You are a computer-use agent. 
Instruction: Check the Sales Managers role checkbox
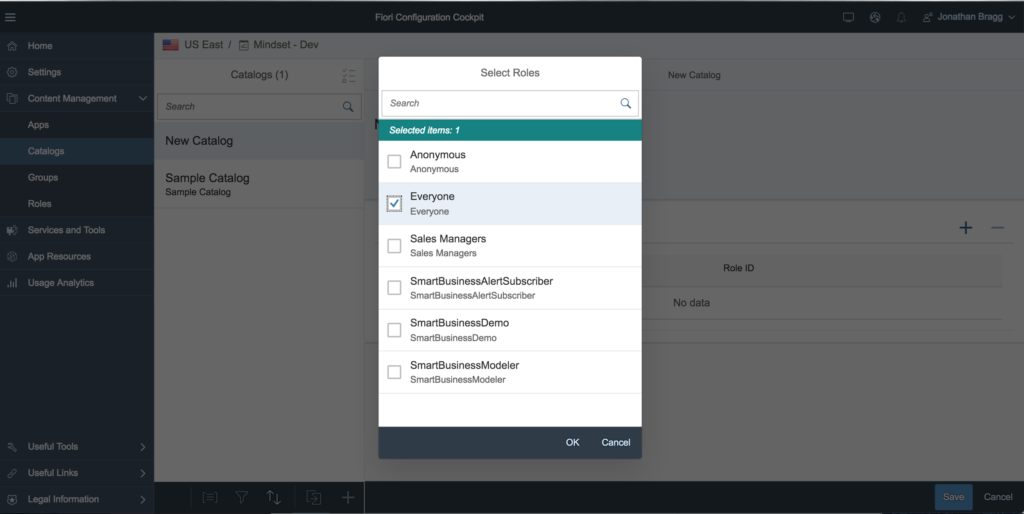(394, 246)
